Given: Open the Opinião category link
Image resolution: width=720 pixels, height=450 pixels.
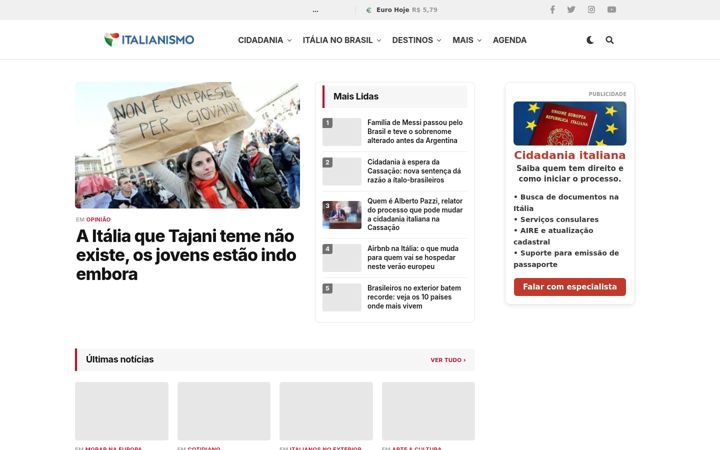Looking at the screenshot, I should pyautogui.click(x=98, y=219).
